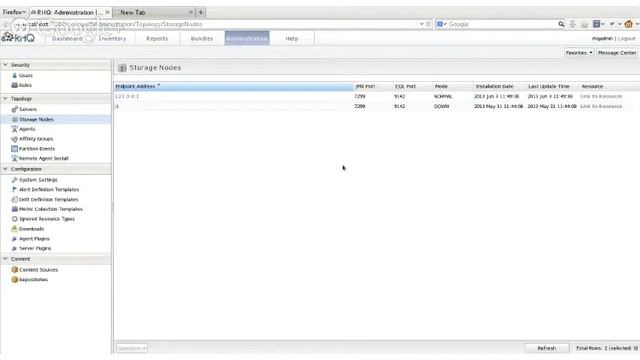Image resolution: width=640 pixels, height=360 pixels.
Task: Click the Alert Definition Templates flag icon
Action: tap(14, 189)
